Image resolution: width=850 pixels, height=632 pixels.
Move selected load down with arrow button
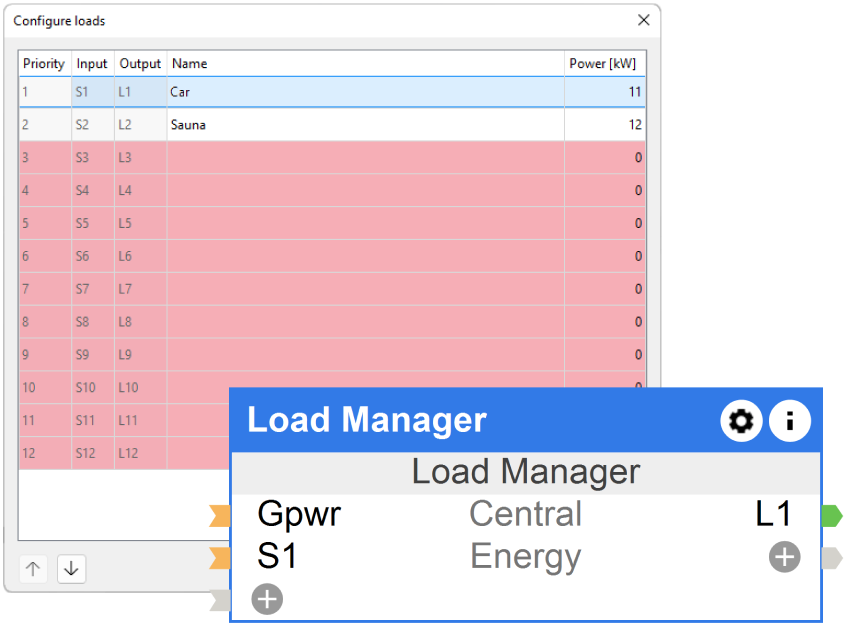click(71, 569)
